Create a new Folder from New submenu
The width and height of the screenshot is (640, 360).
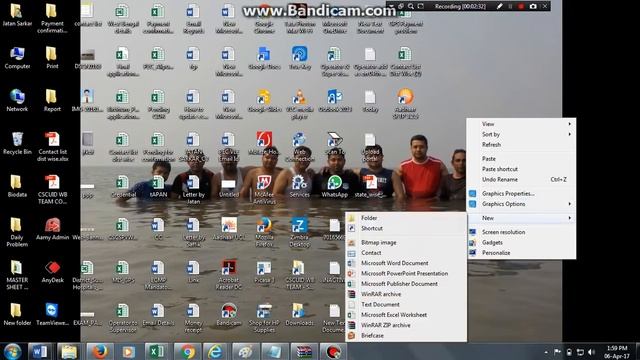tap(406, 218)
